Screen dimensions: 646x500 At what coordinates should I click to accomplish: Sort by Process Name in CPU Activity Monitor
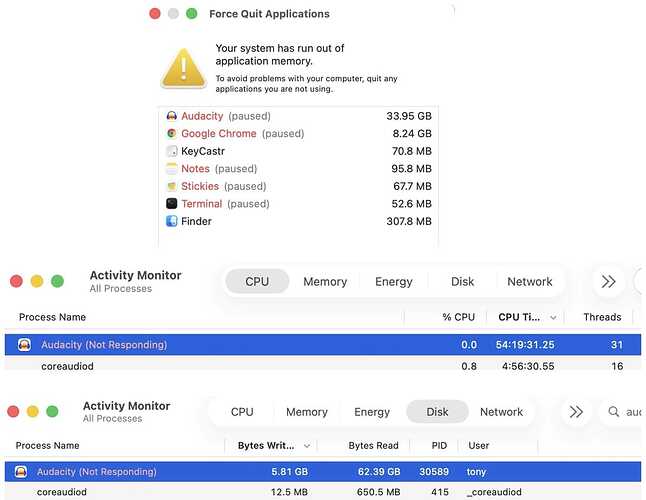[52, 317]
